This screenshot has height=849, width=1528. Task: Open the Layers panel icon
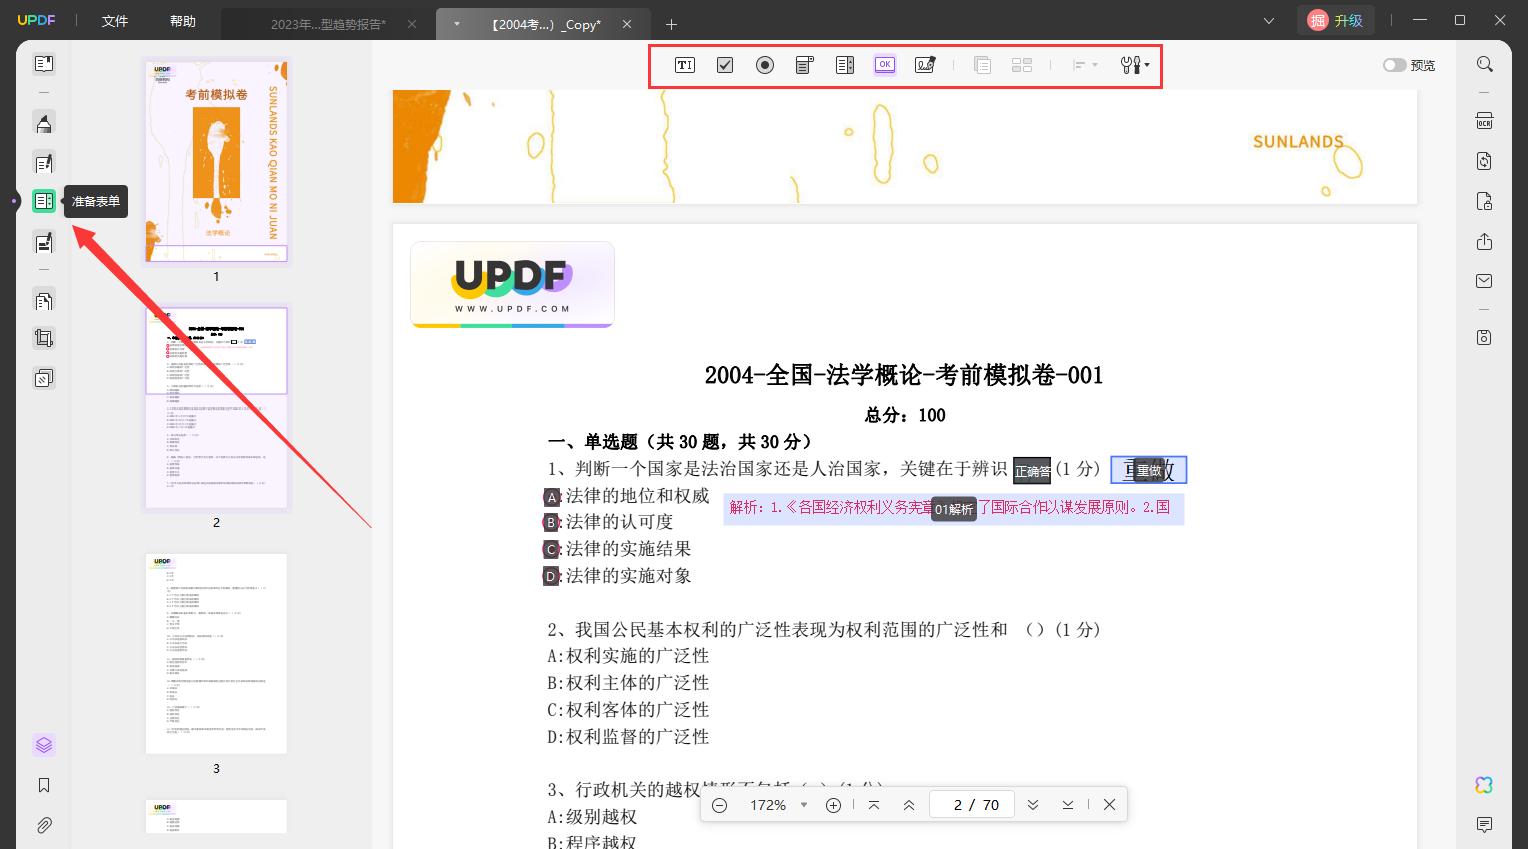point(44,745)
